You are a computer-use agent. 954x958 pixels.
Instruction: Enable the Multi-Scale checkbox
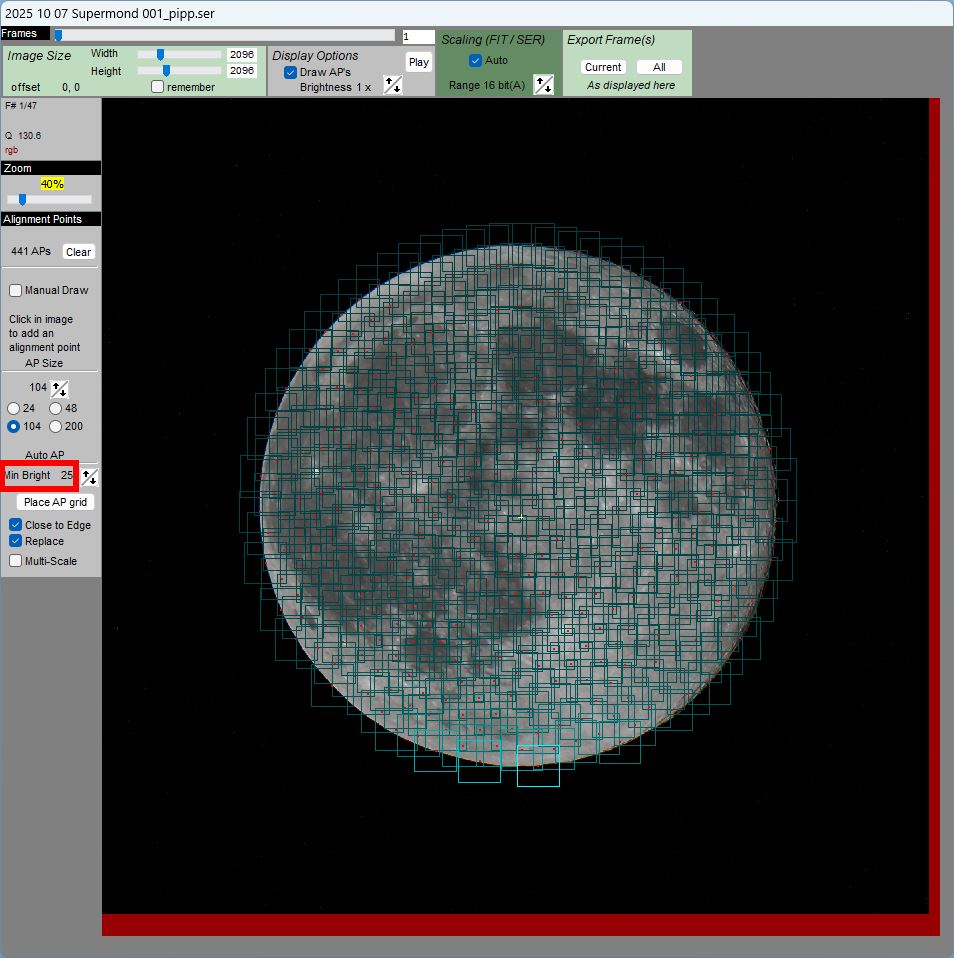click(16, 561)
